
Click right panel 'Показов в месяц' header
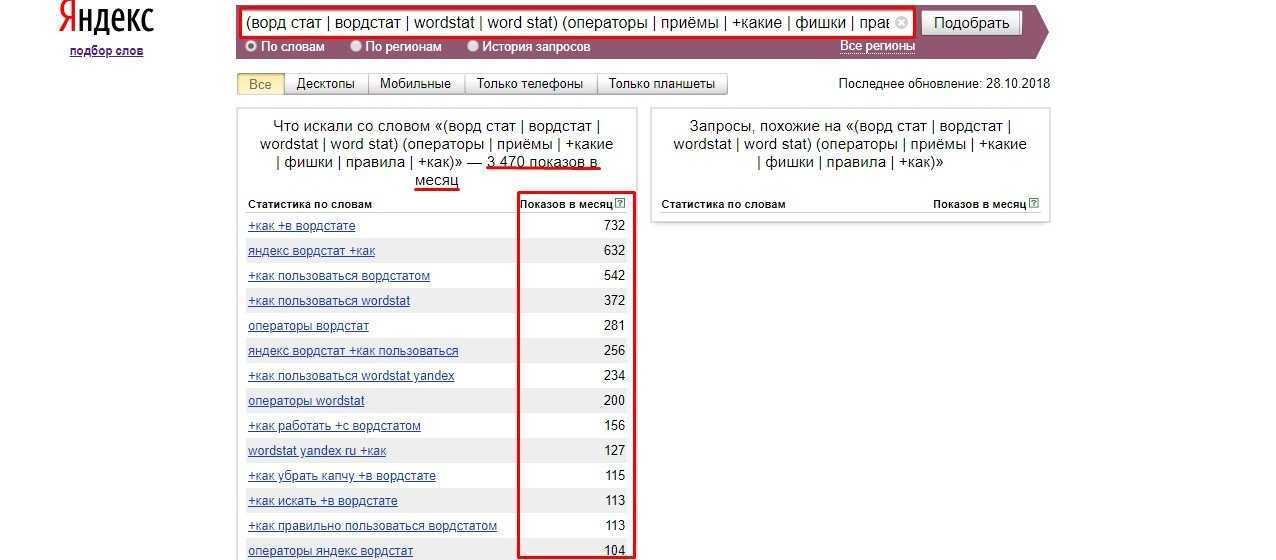[x=980, y=204]
